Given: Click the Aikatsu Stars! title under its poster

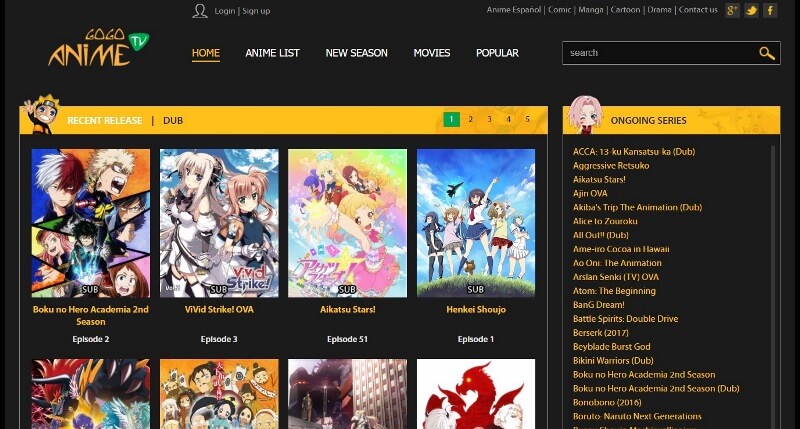Looking at the screenshot, I should click(347, 309).
